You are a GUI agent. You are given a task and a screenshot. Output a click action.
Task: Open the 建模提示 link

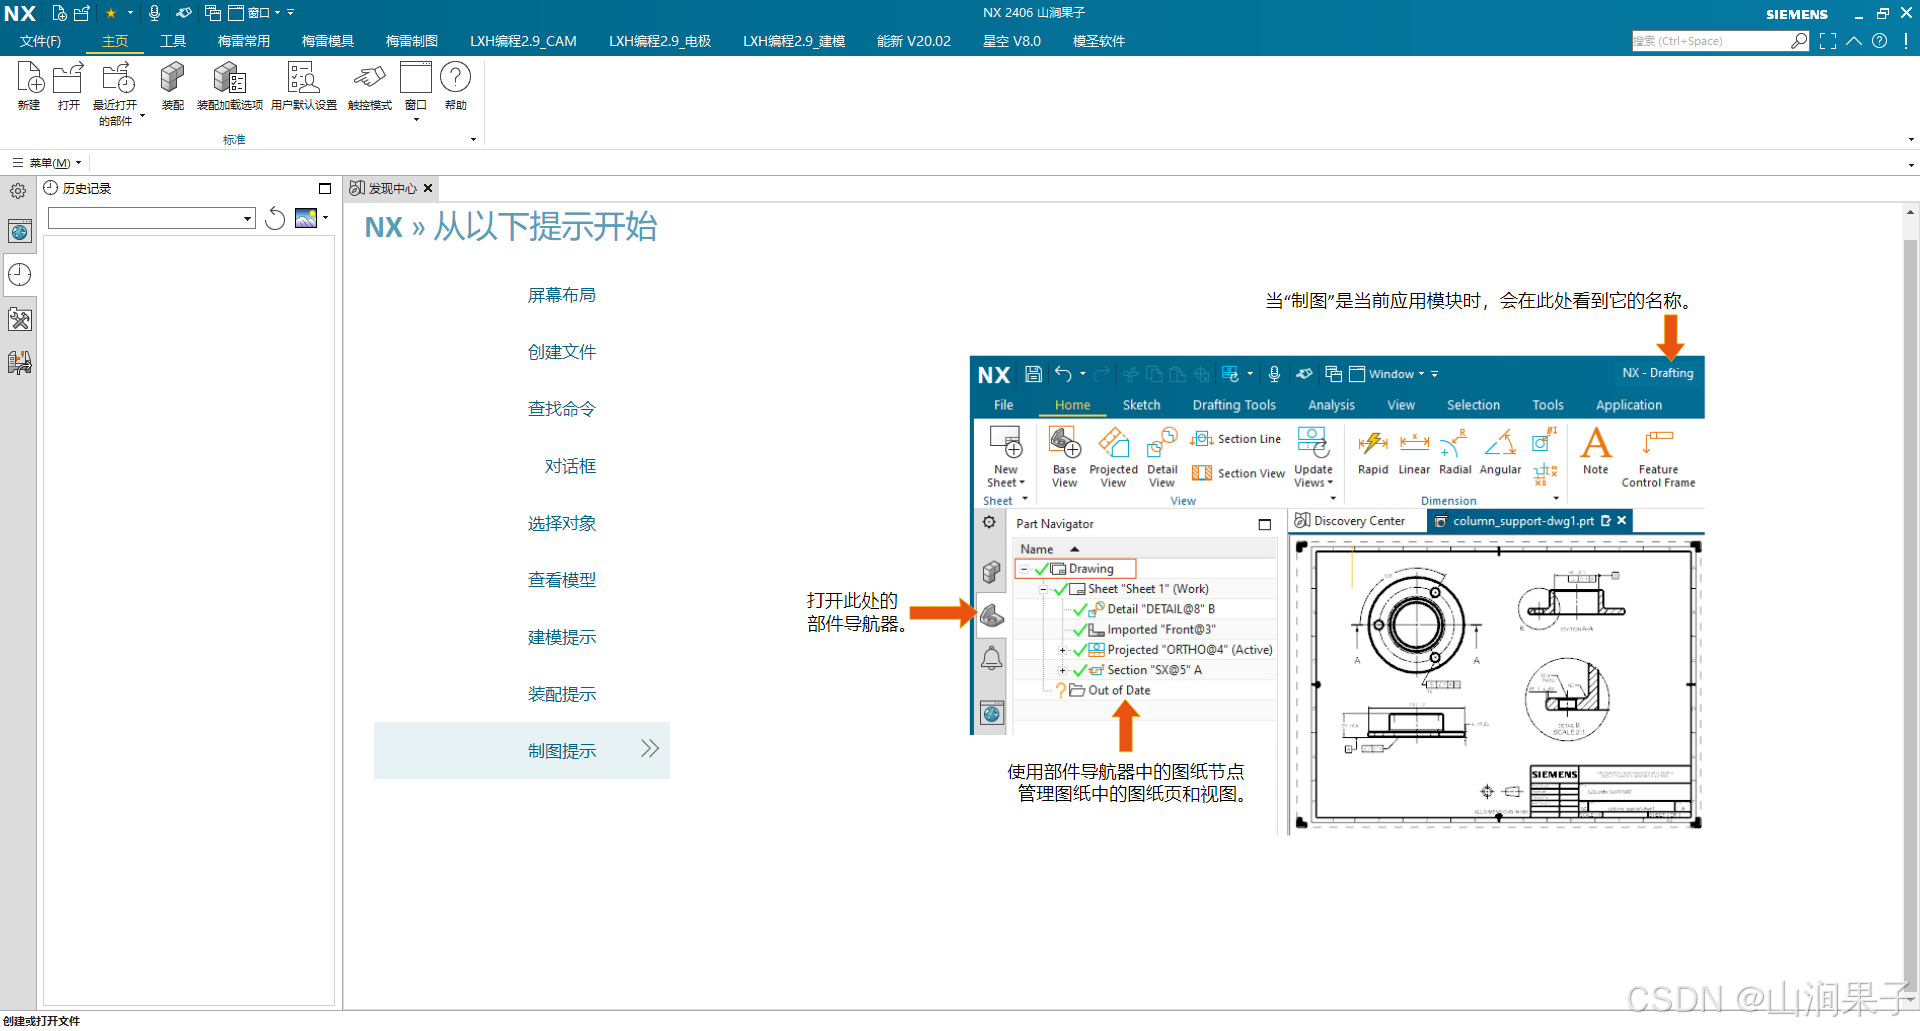(x=562, y=637)
